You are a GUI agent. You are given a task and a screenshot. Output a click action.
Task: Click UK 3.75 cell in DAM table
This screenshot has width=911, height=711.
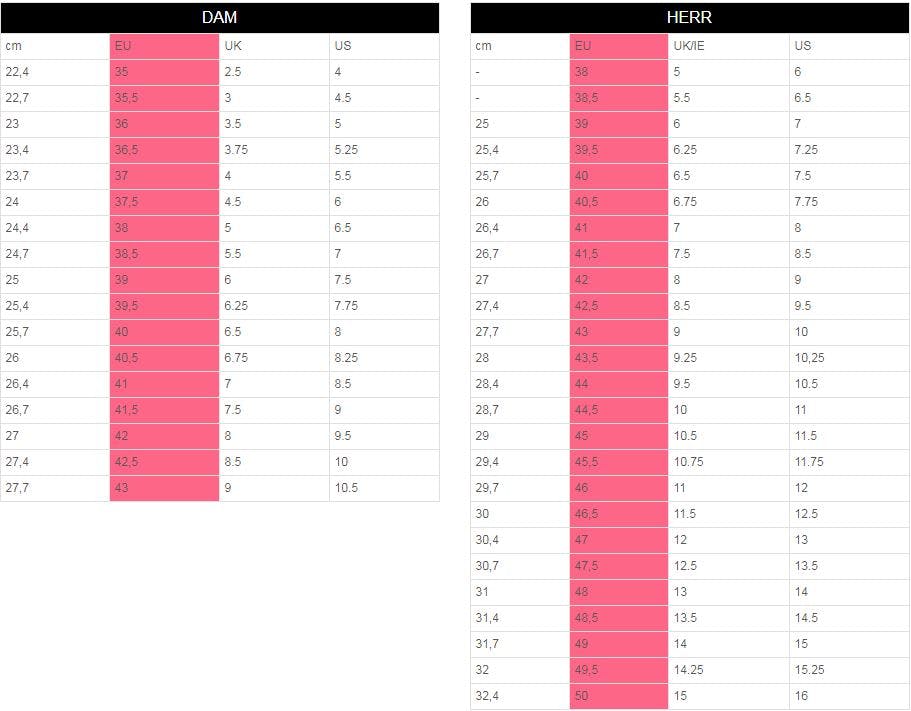[274, 150]
